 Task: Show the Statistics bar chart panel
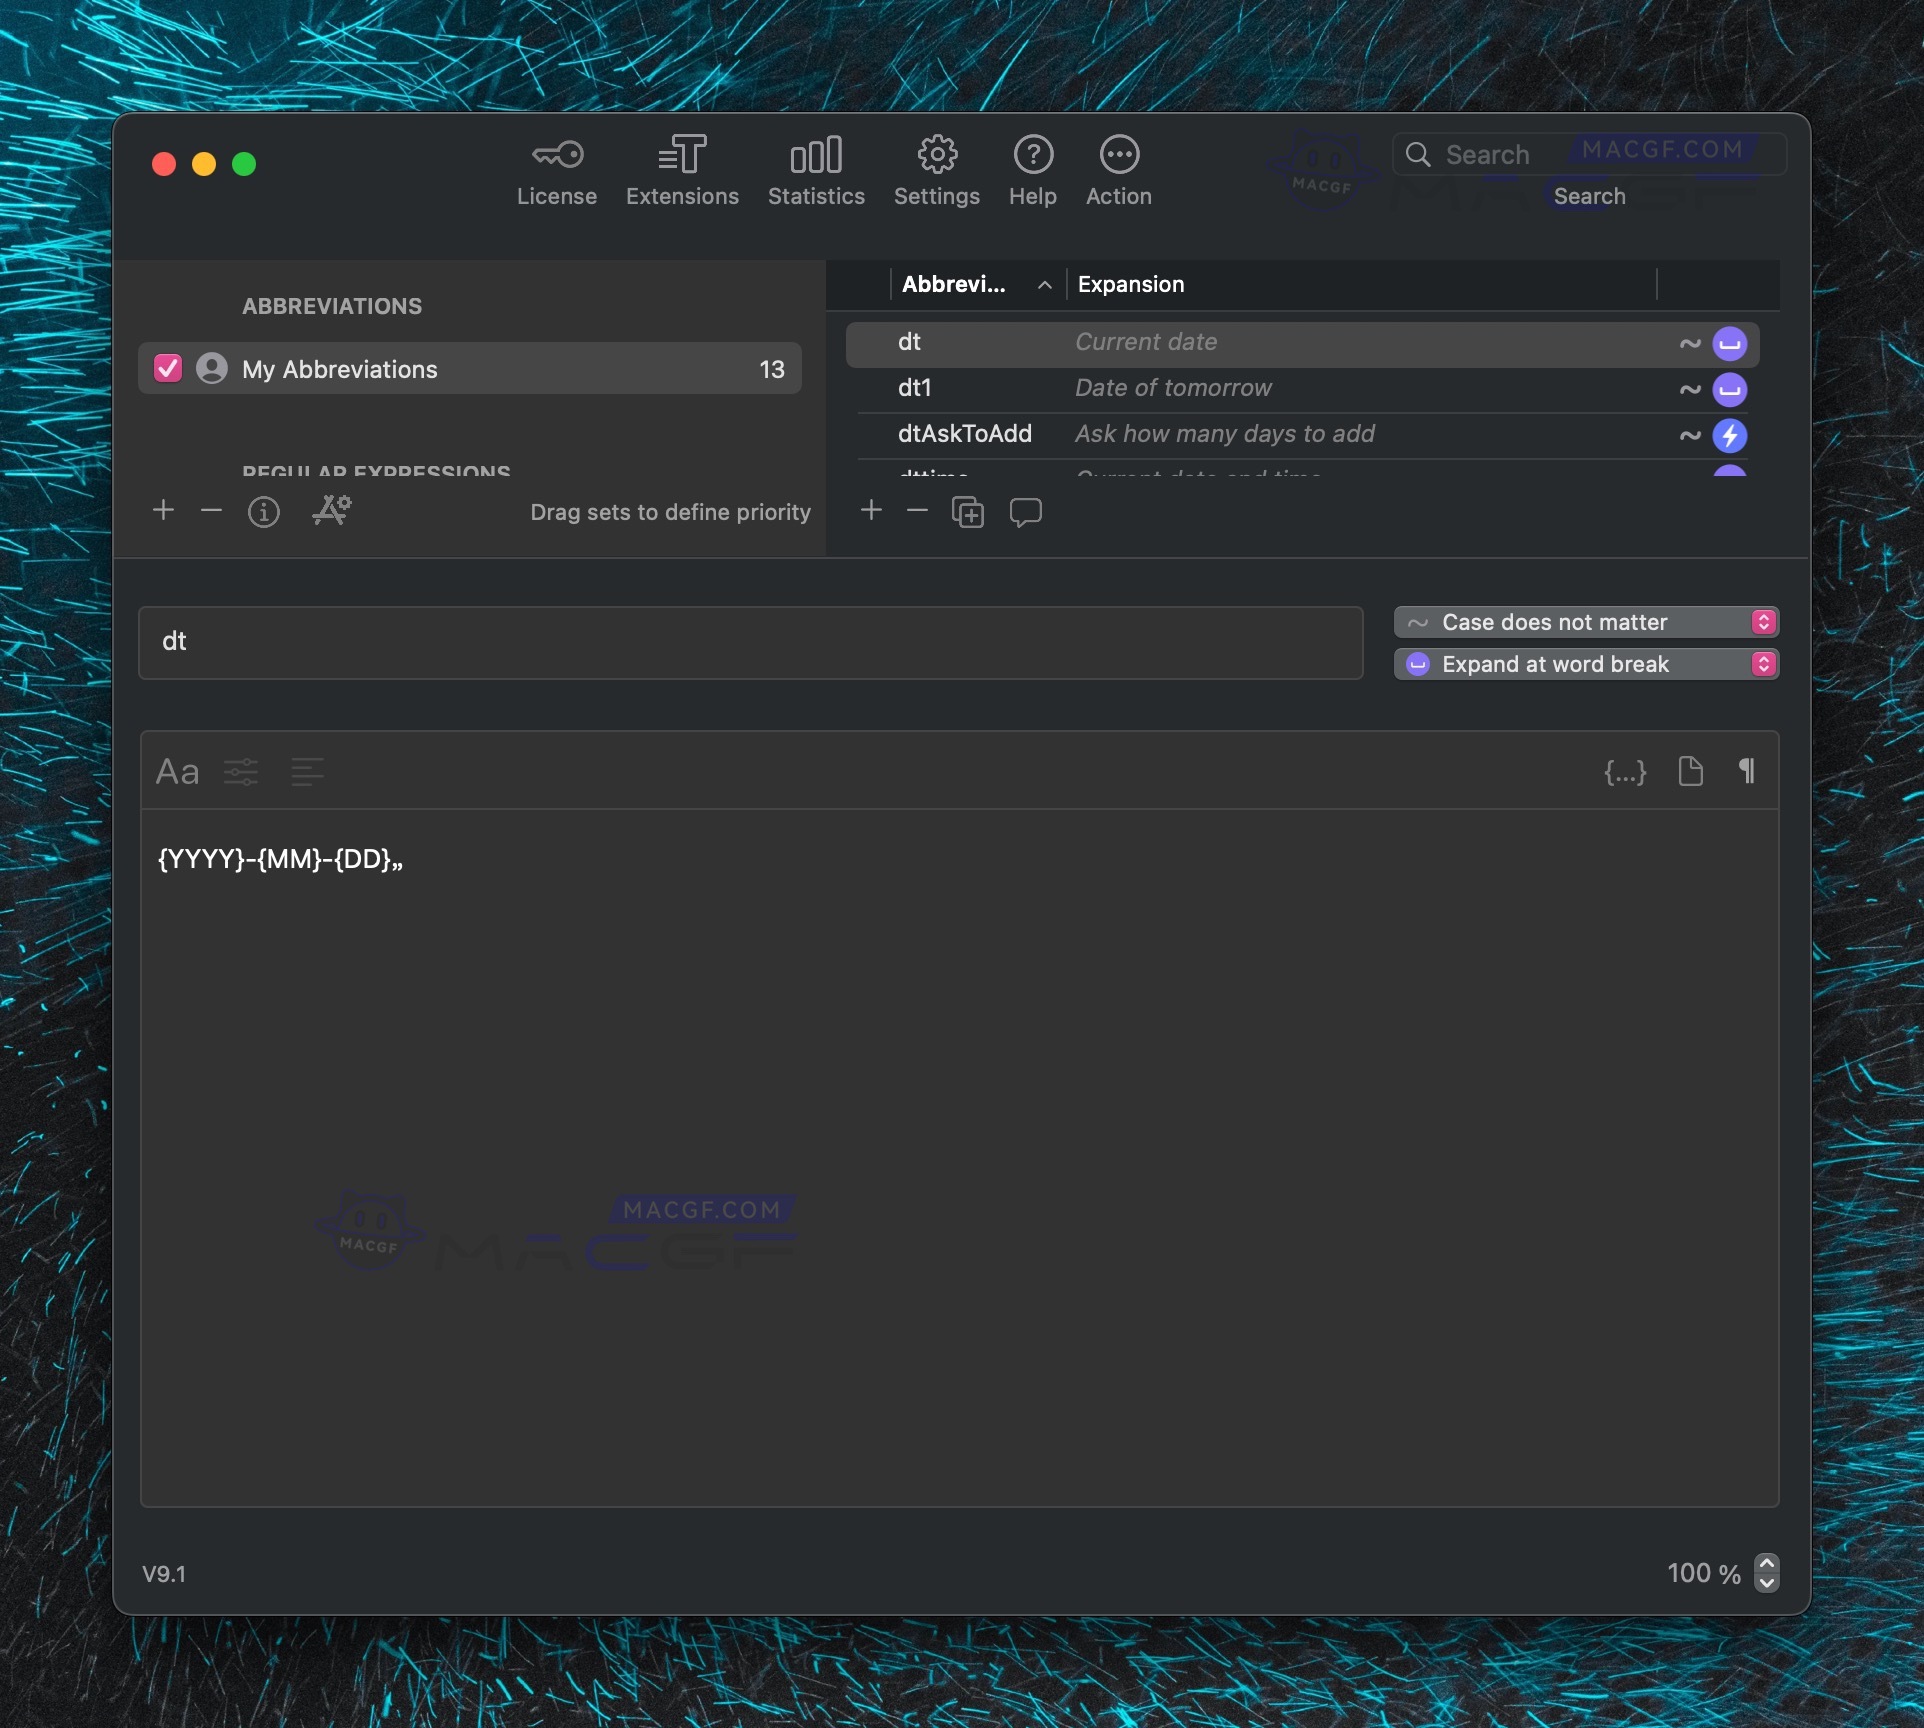click(x=816, y=170)
